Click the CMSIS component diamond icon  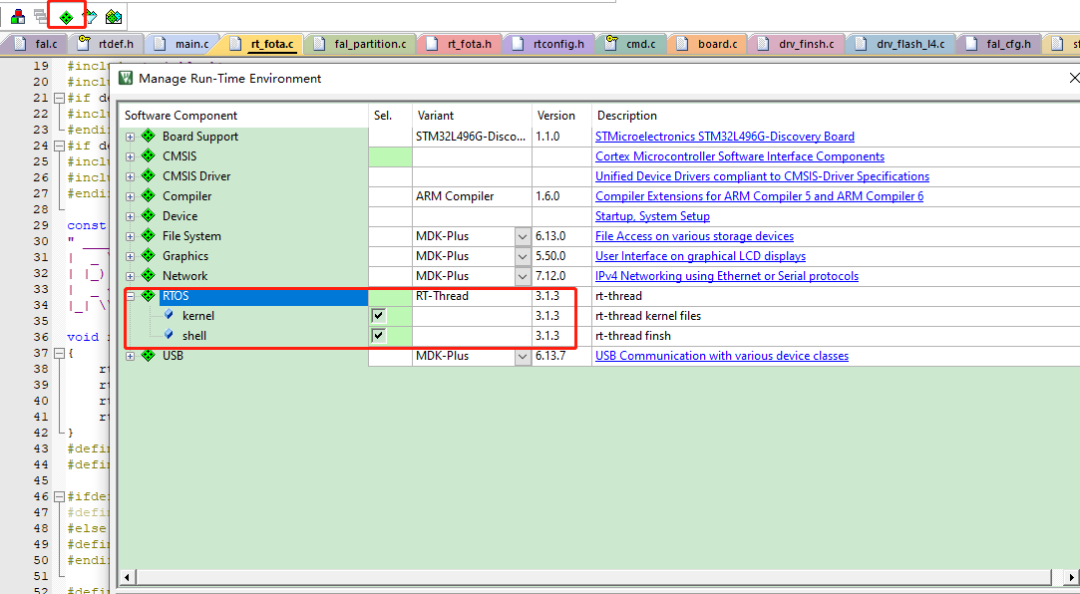coord(148,156)
